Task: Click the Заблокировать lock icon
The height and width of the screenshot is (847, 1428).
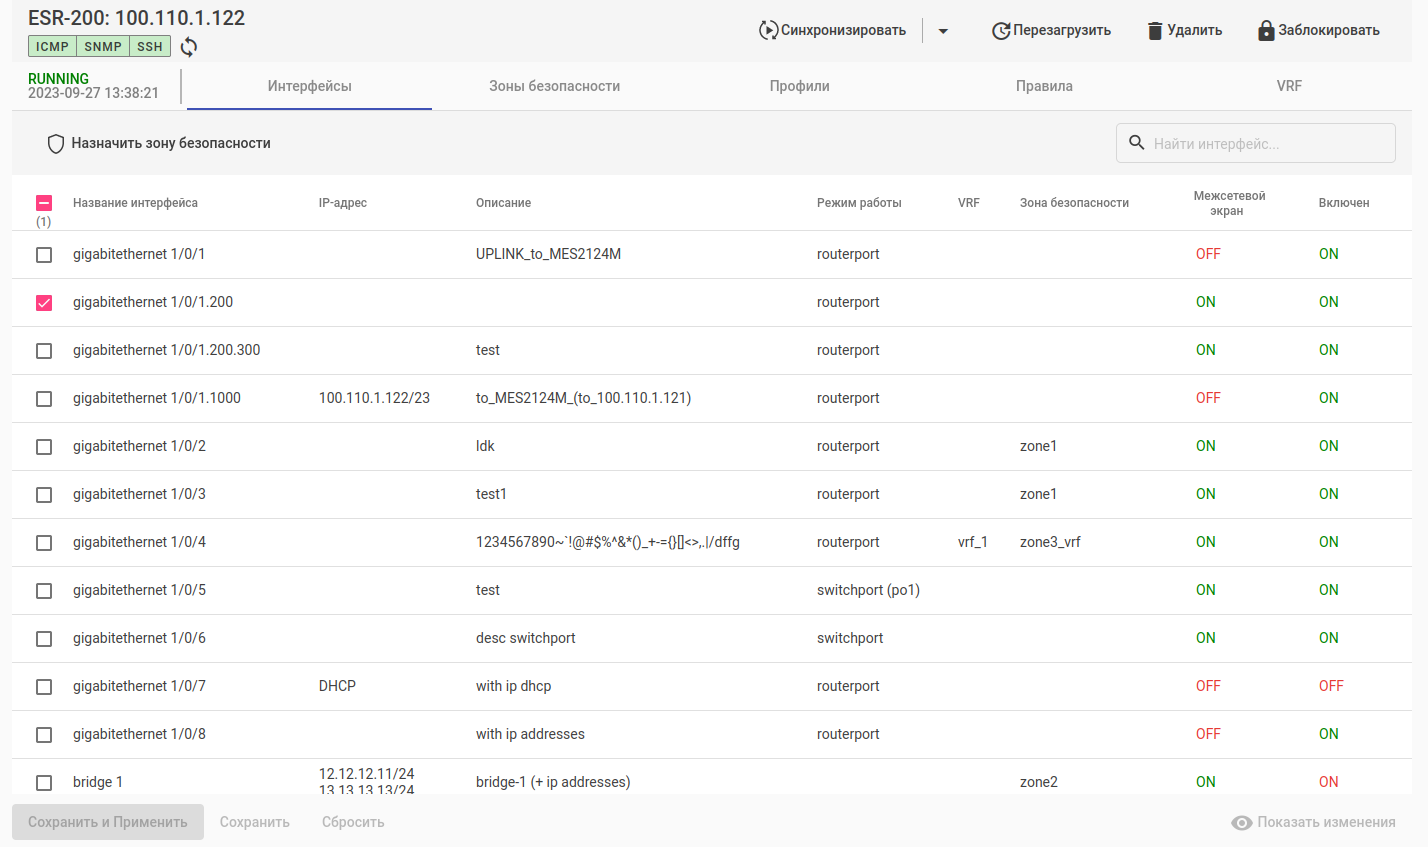Action: [1266, 31]
